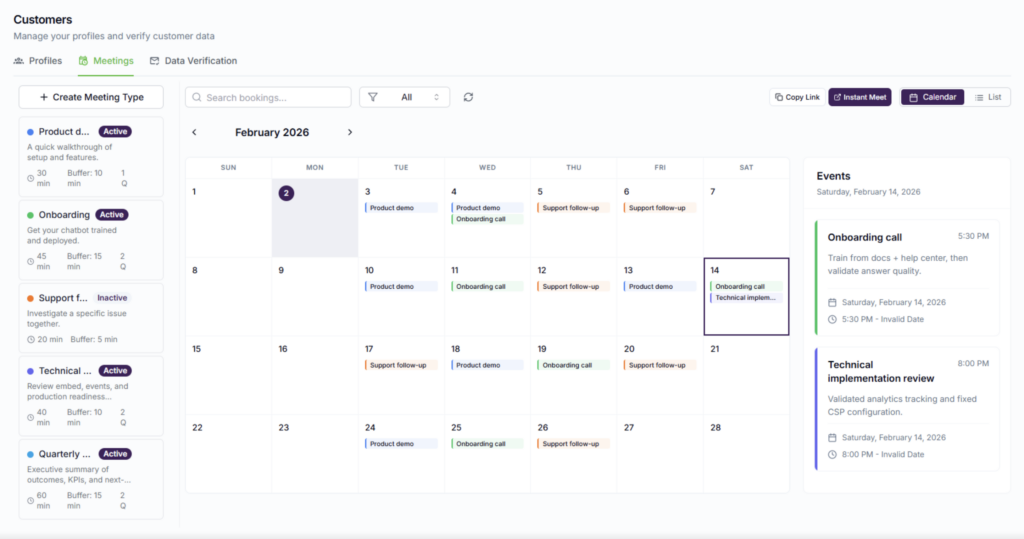Open Product demo event on February 13

tap(660, 287)
